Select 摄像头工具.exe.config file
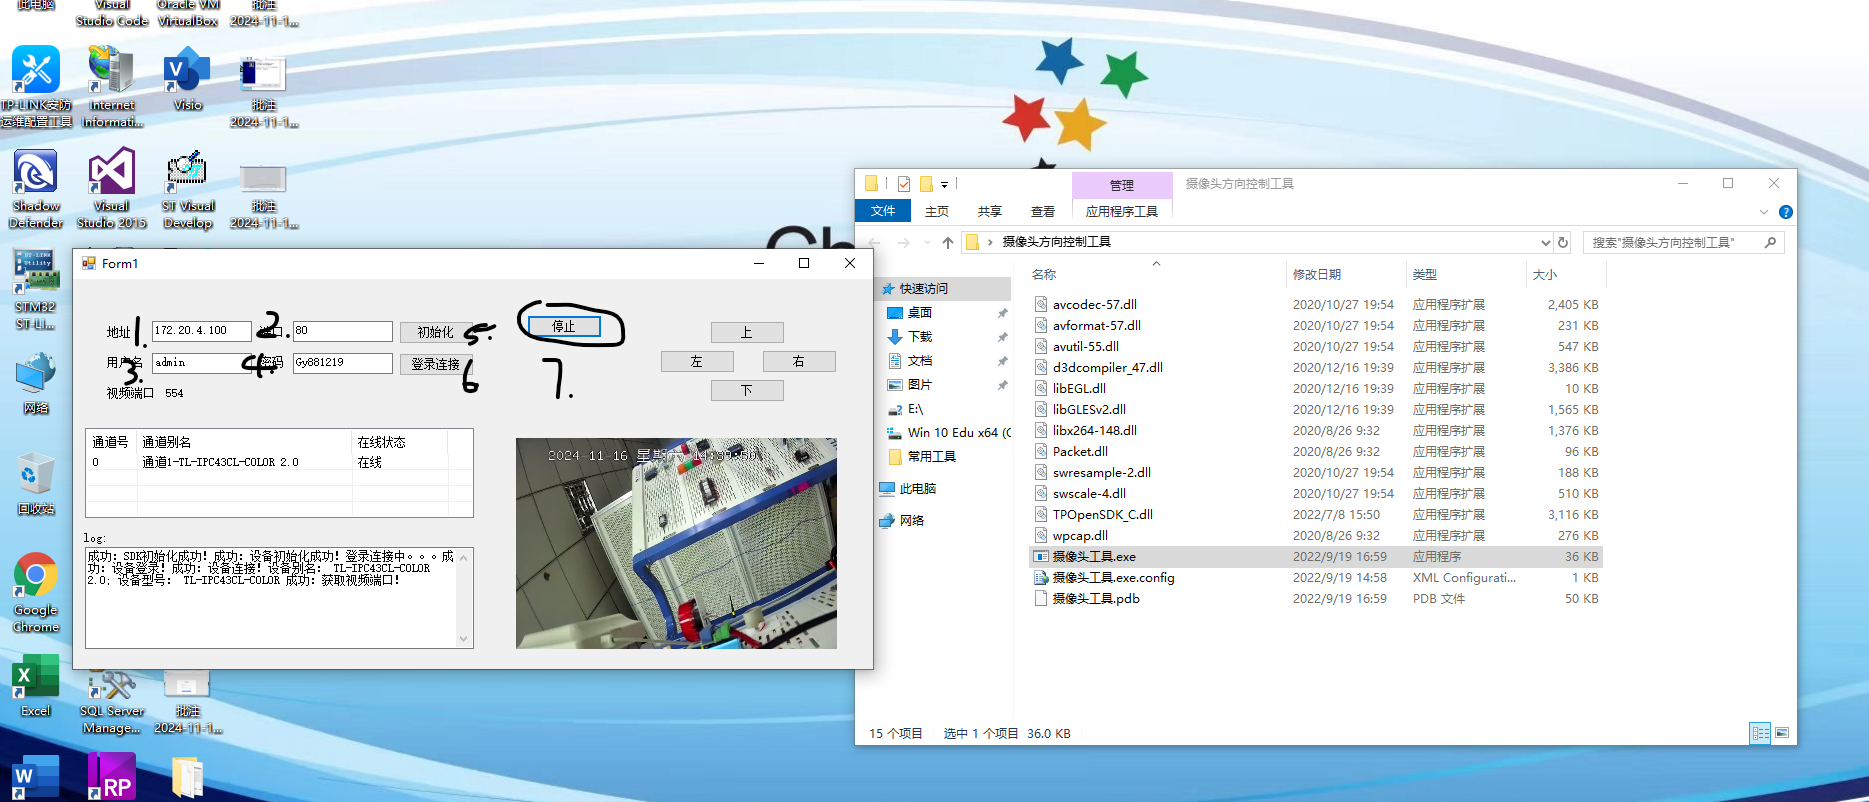 click(x=1316, y=577)
